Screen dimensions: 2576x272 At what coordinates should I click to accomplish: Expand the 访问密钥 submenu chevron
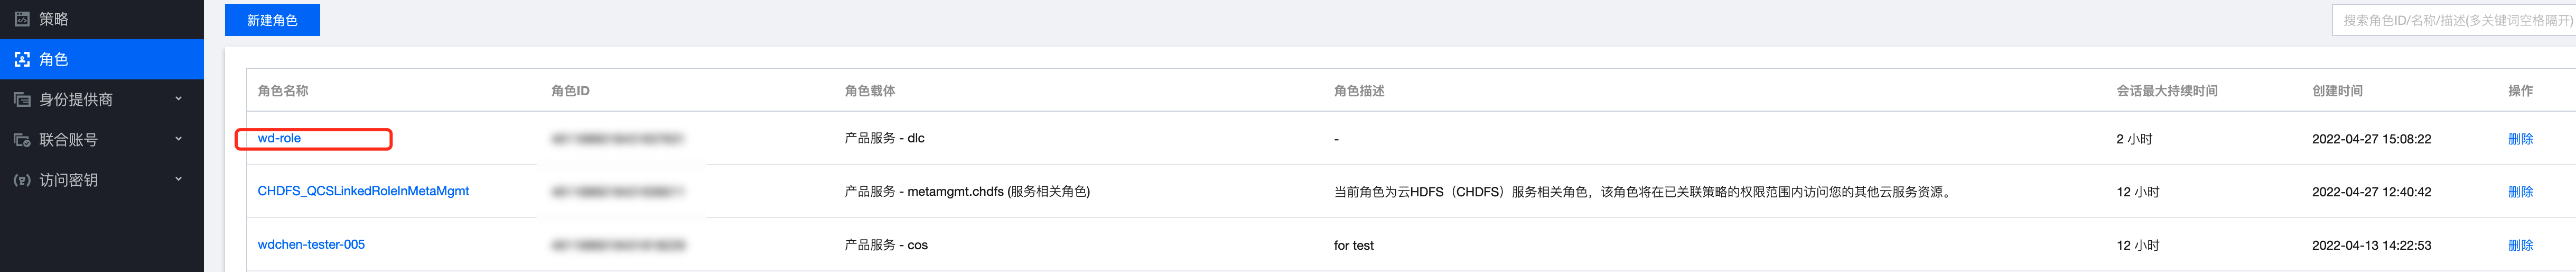(179, 180)
